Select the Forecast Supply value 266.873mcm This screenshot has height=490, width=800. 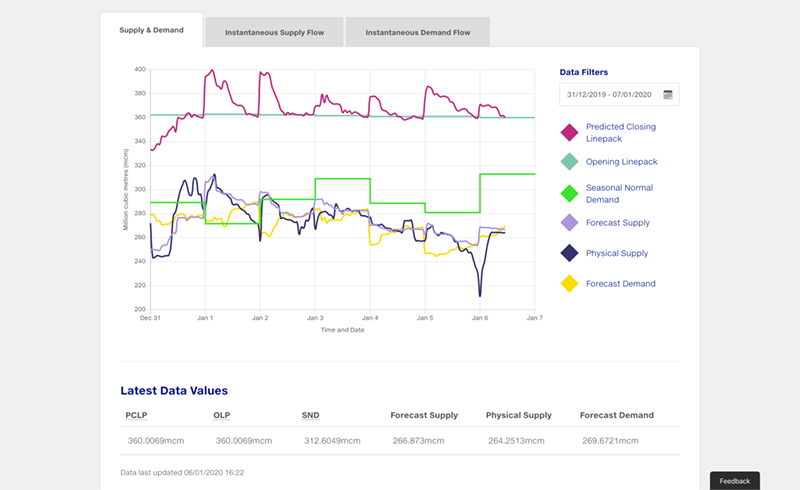pos(418,440)
